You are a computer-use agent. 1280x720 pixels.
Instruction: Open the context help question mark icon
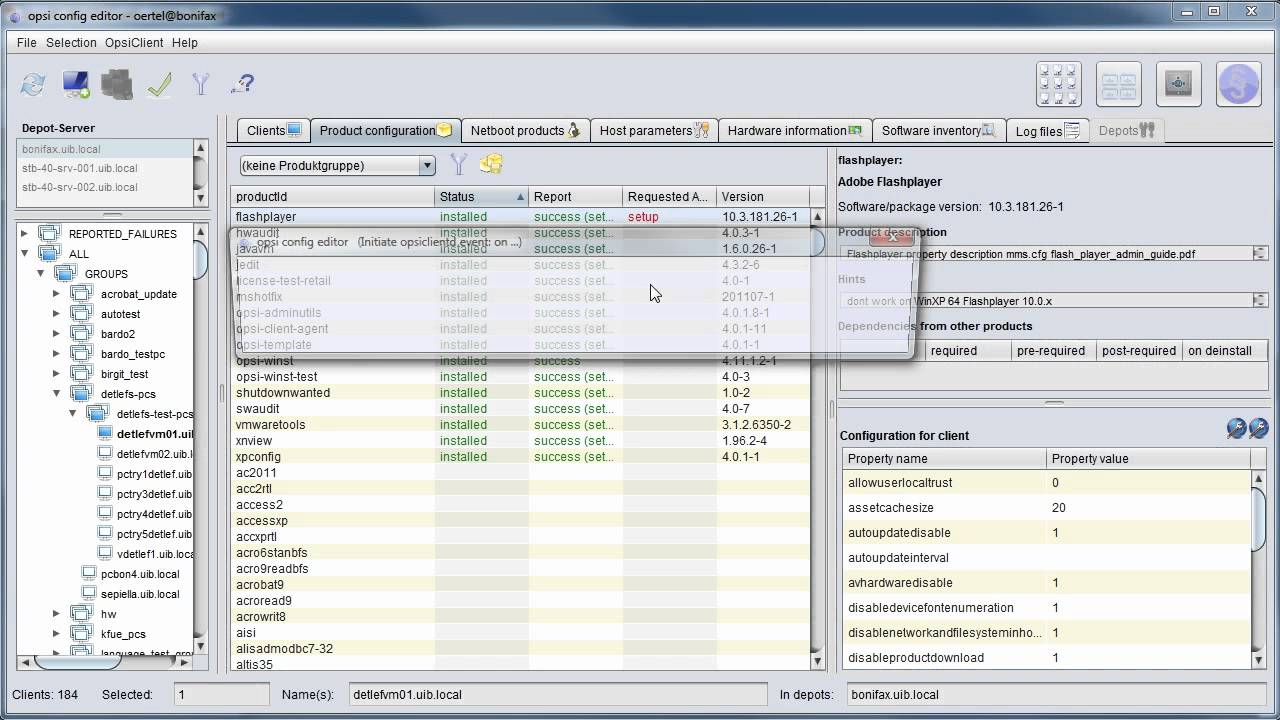tap(242, 85)
